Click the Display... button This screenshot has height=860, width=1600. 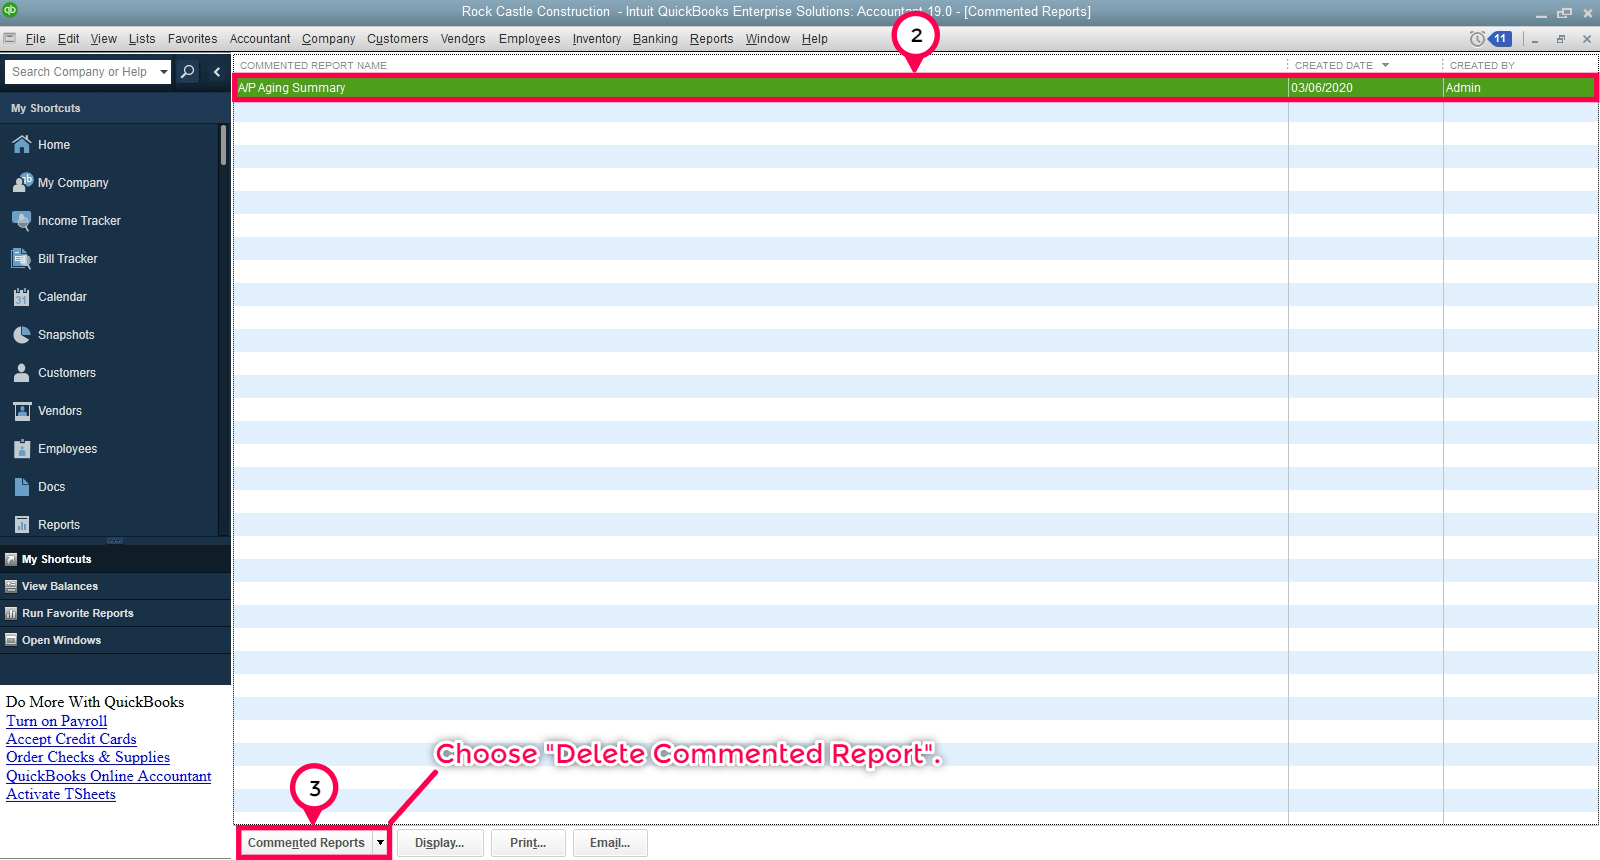pyautogui.click(x=440, y=843)
